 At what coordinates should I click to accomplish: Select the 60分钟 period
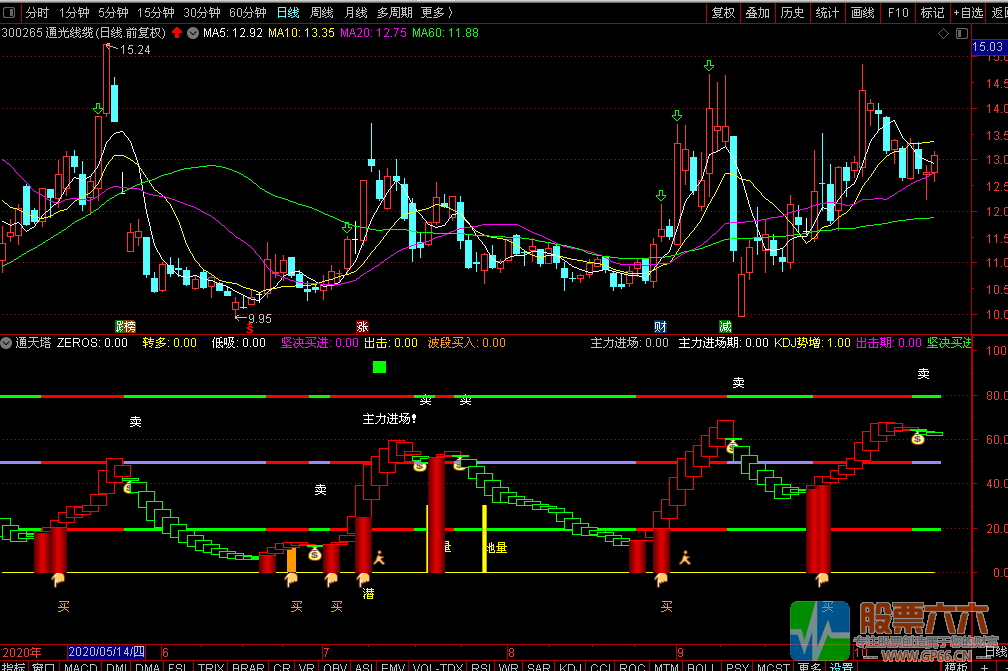248,13
